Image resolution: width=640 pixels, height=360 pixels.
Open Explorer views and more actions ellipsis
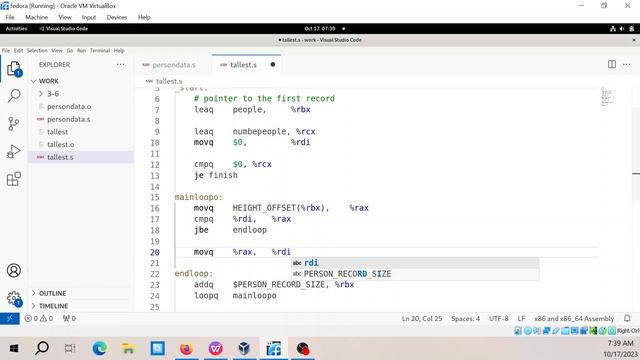(120, 64)
